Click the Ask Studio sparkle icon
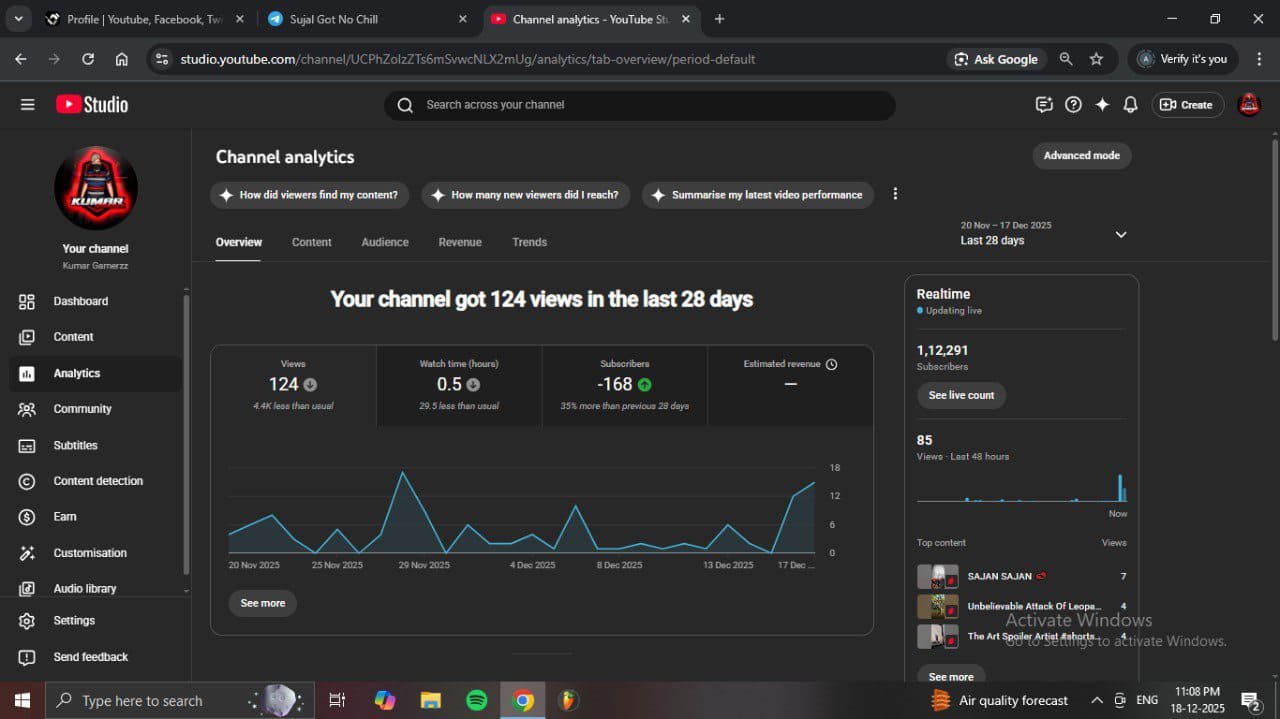 (x=1102, y=105)
